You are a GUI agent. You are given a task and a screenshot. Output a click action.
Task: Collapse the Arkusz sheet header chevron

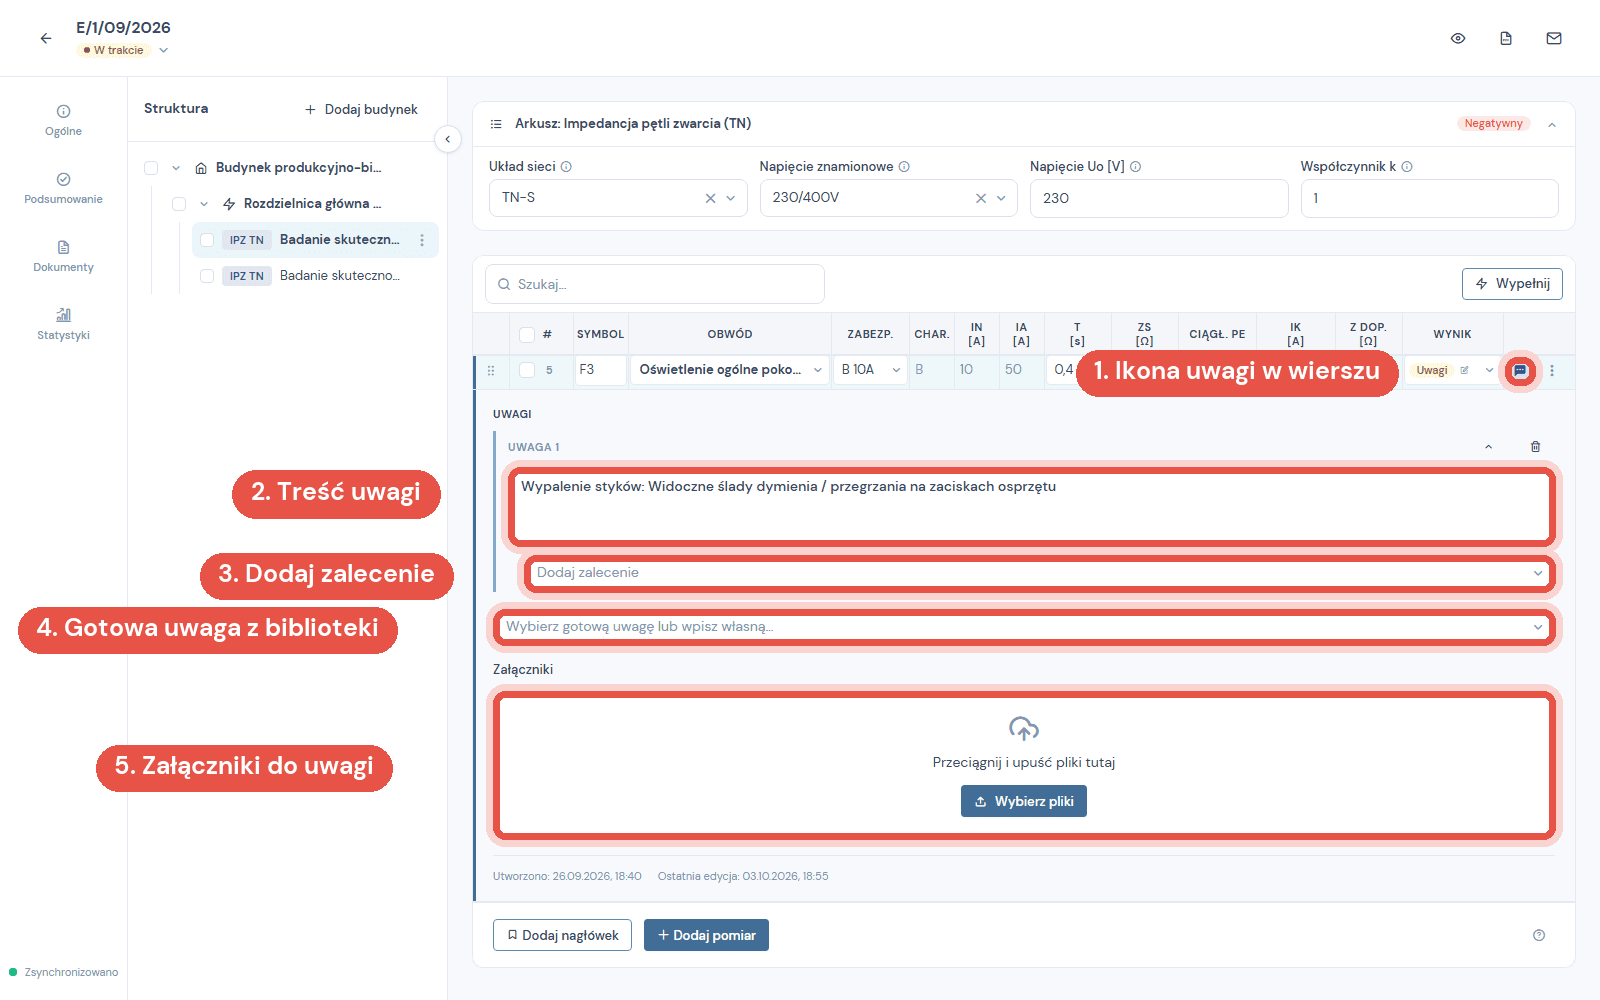(1552, 124)
